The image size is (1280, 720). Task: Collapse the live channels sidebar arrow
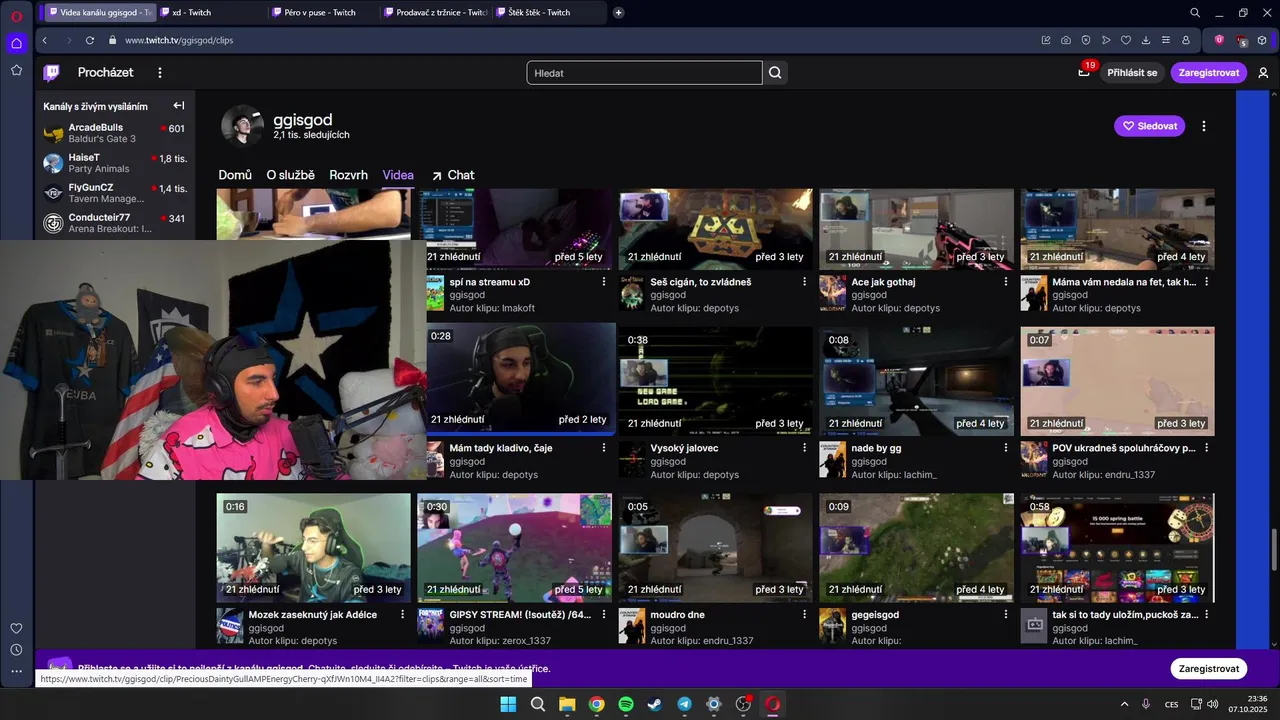[179, 106]
